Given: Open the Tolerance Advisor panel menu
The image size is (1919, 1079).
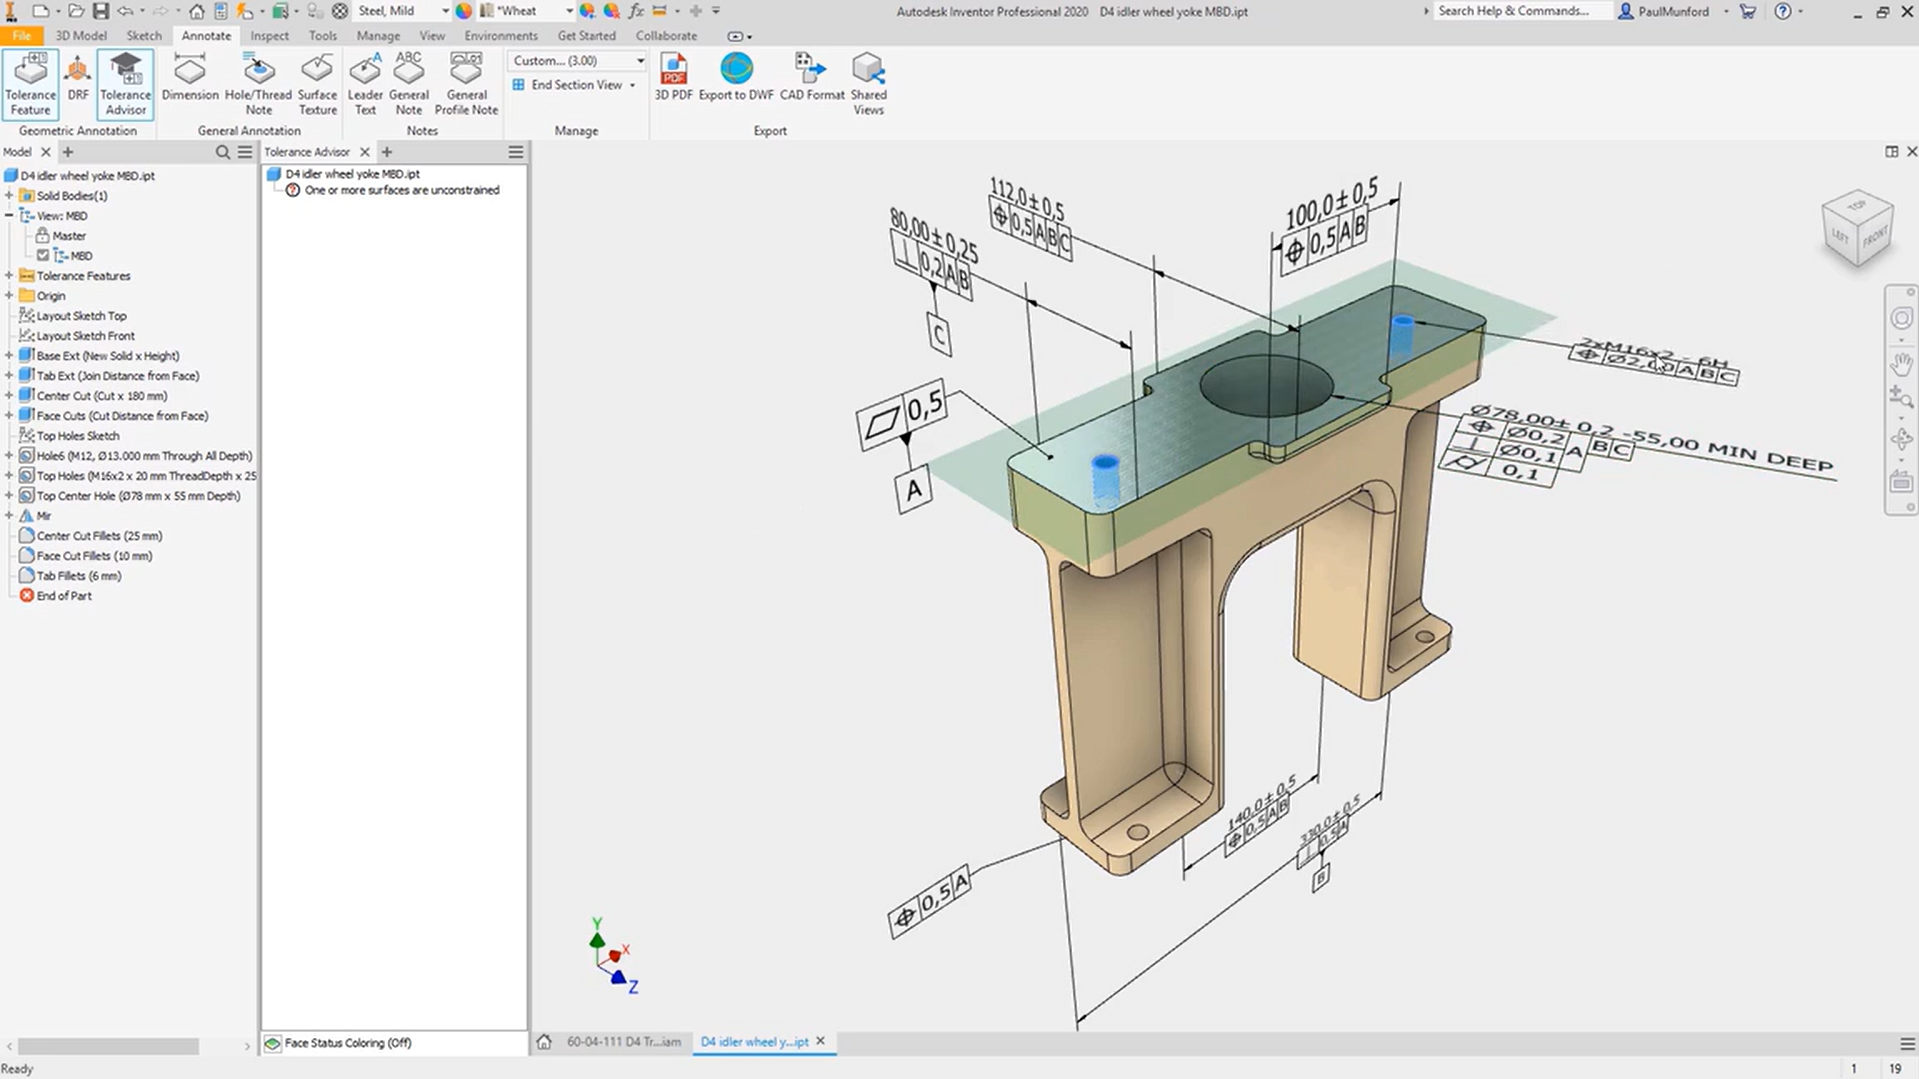Looking at the screenshot, I should click(x=516, y=152).
